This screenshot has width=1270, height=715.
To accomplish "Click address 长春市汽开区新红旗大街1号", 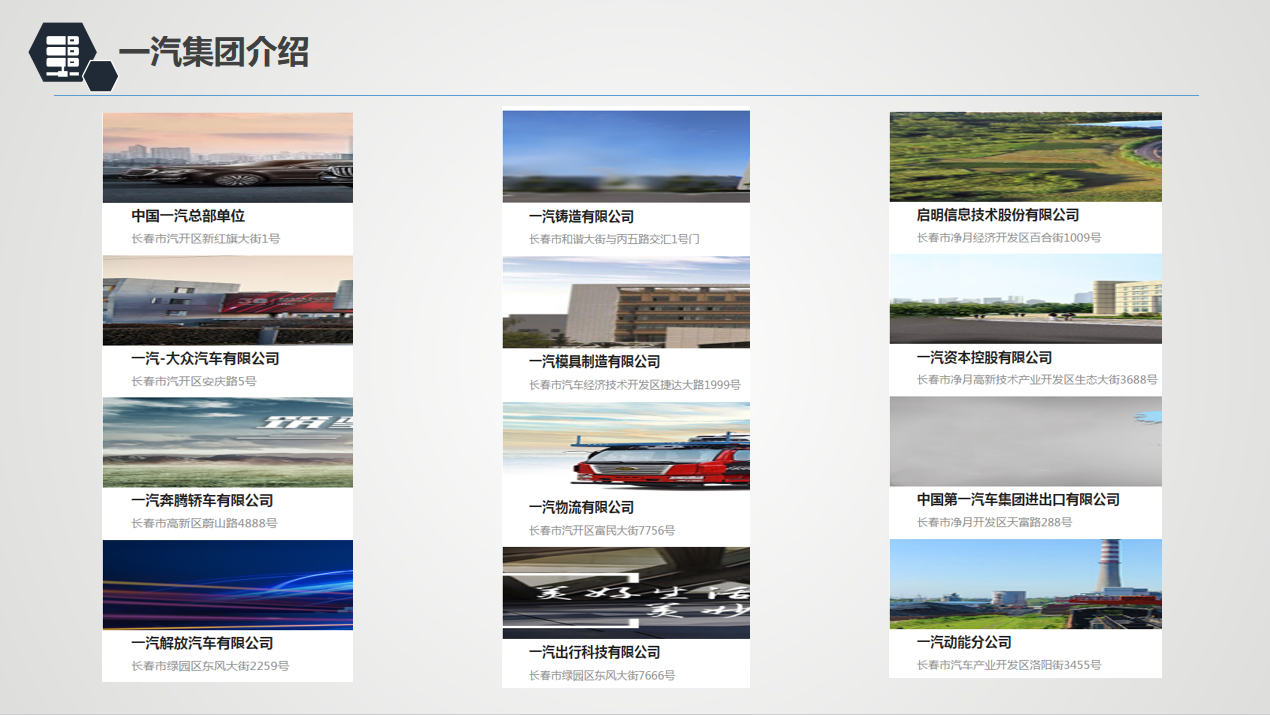I will click(x=205, y=239).
